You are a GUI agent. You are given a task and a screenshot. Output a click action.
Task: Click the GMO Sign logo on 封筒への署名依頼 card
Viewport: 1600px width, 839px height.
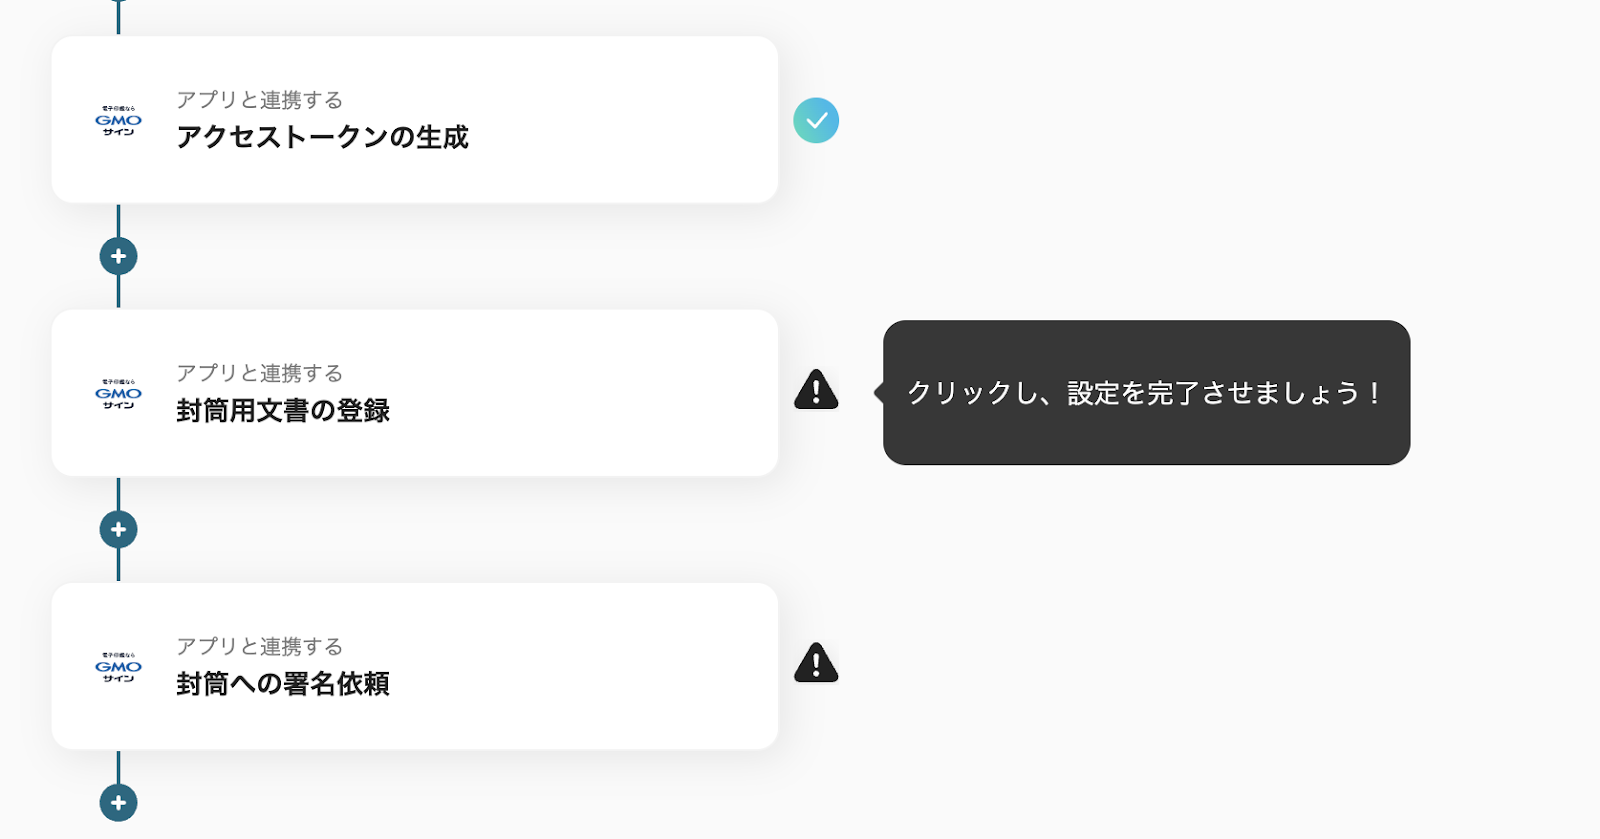coord(118,667)
